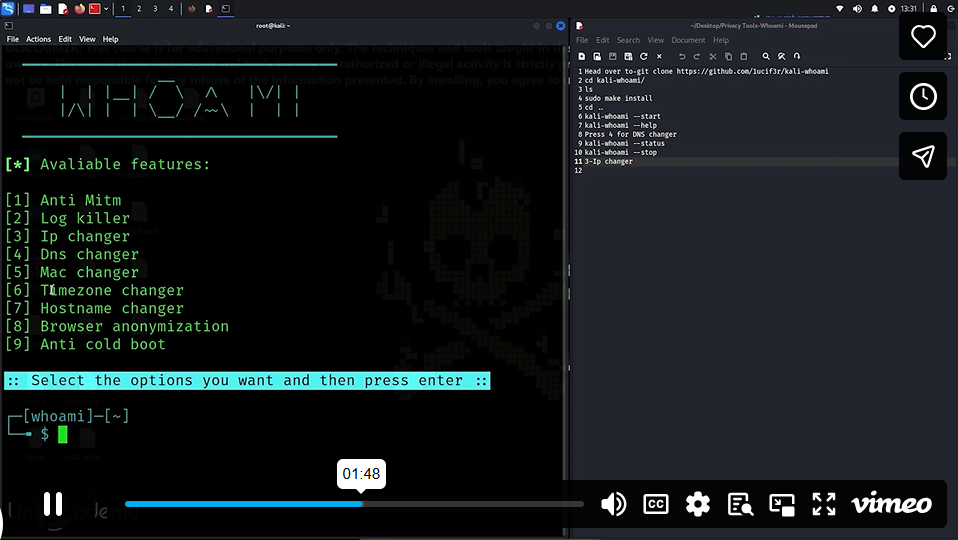Click the Vimeo logo link

(891, 504)
